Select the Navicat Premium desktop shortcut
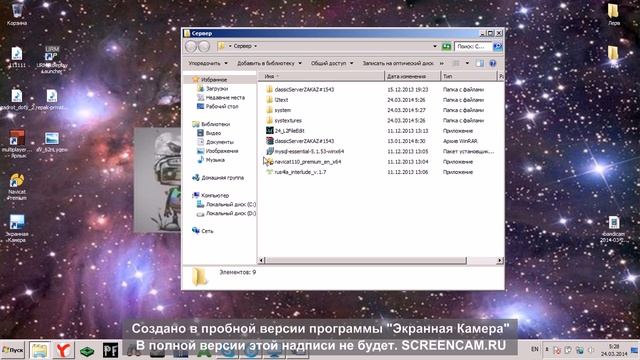The width and height of the screenshot is (640, 360). (17, 187)
